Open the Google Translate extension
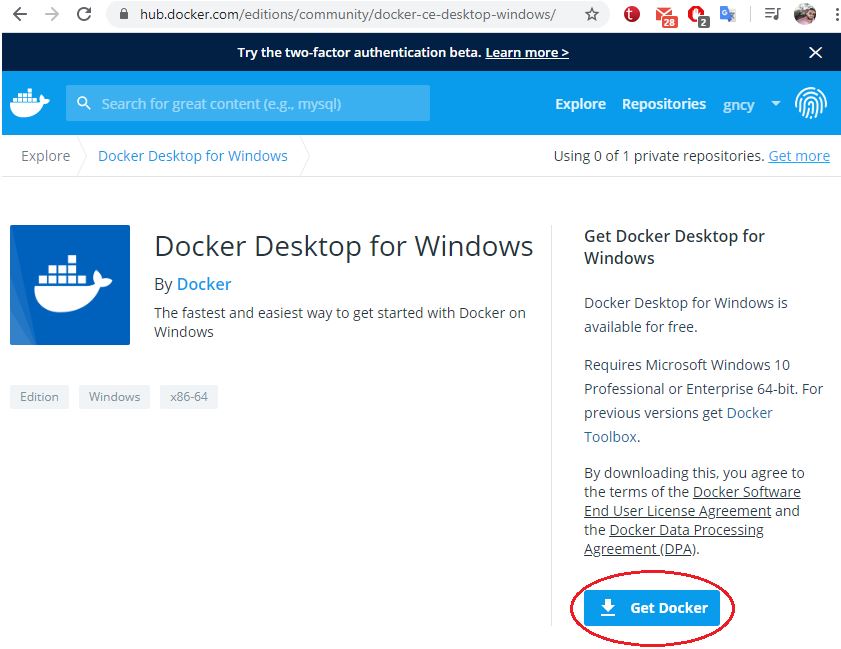The height and width of the screenshot is (649, 841). (x=728, y=14)
